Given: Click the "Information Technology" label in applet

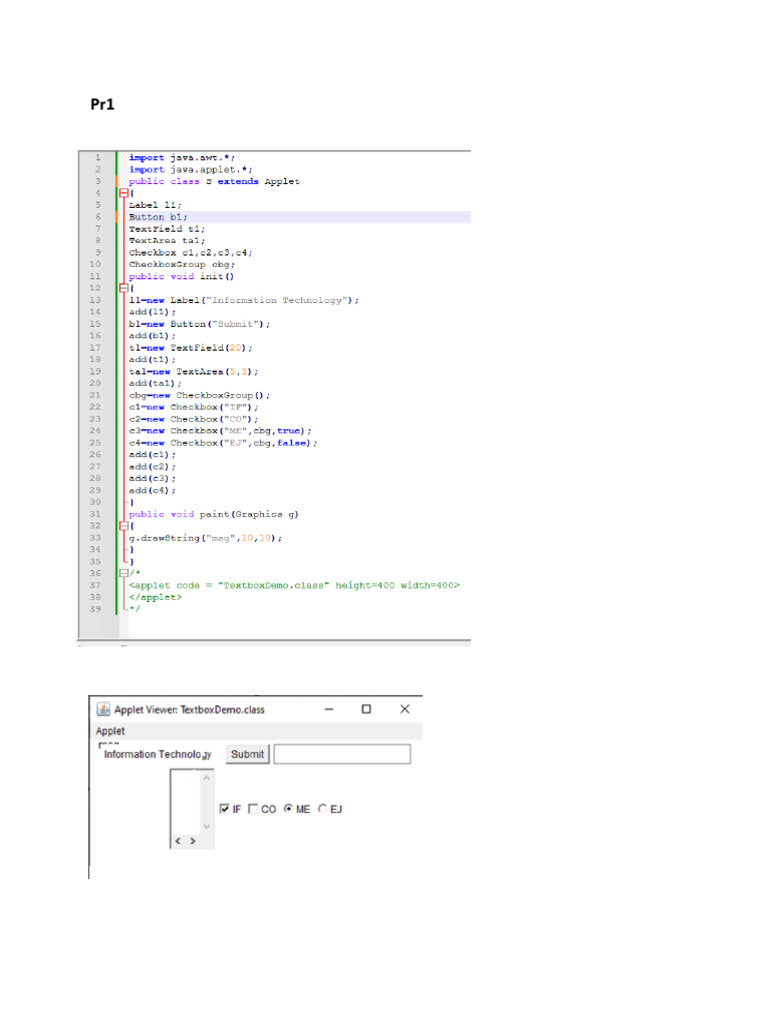Looking at the screenshot, I should click(157, 754).
